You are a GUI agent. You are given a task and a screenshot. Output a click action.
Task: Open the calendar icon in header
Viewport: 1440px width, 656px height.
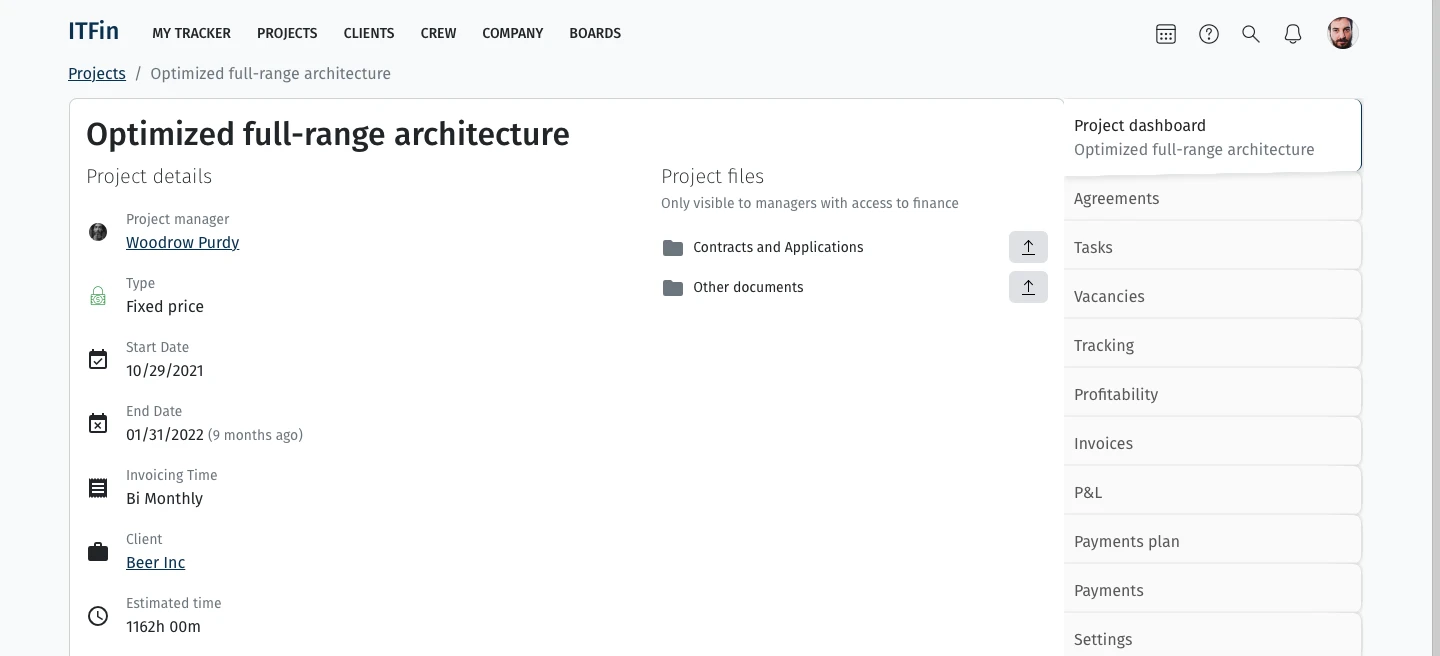[x=1166, y=34]
